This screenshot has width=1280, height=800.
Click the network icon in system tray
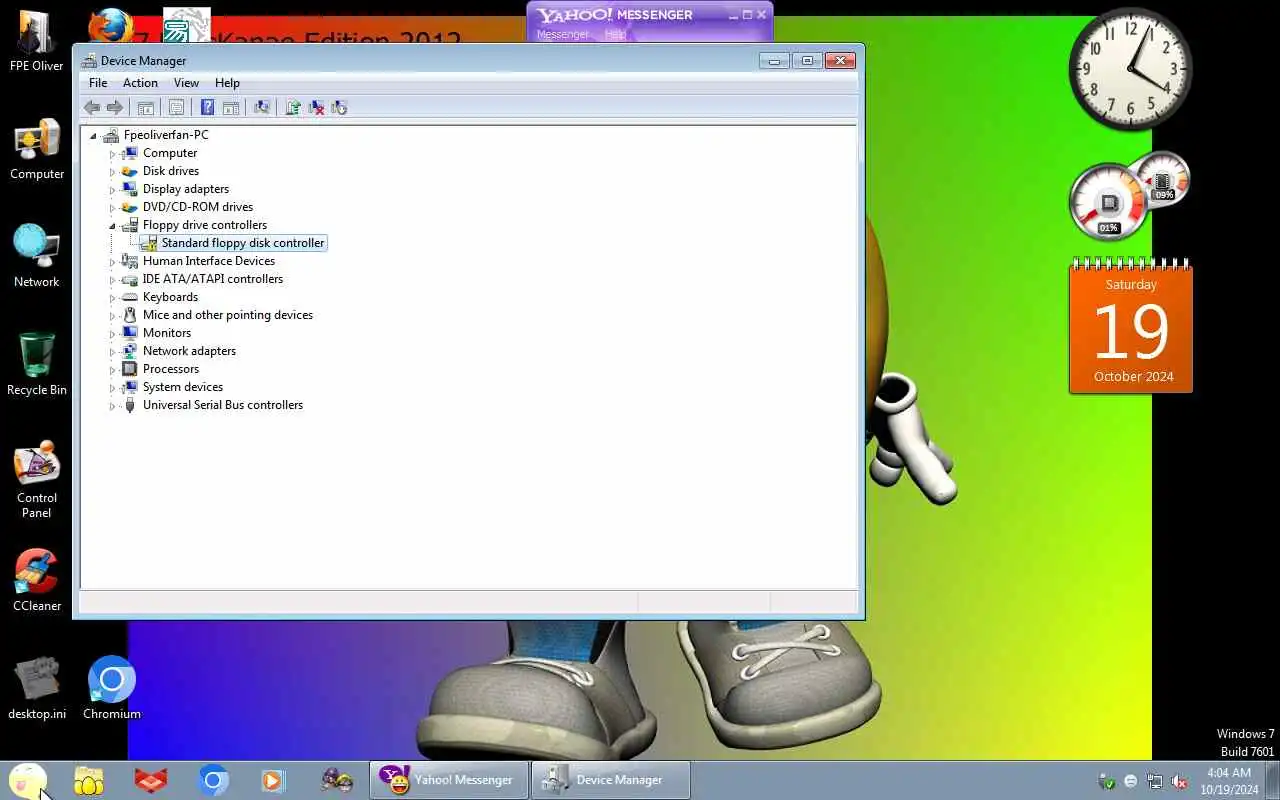[1155, 781]
